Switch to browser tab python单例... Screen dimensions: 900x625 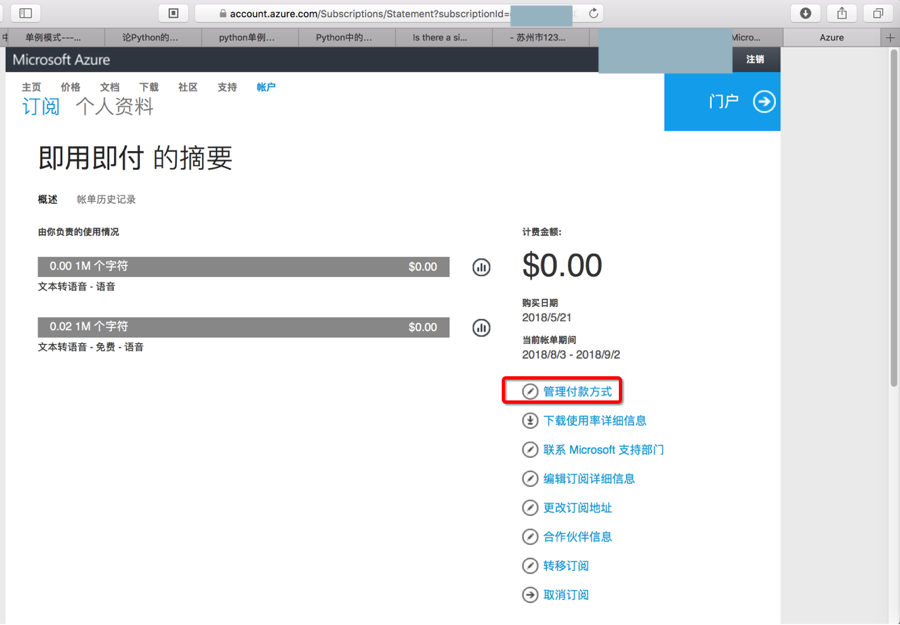(250, 37)
